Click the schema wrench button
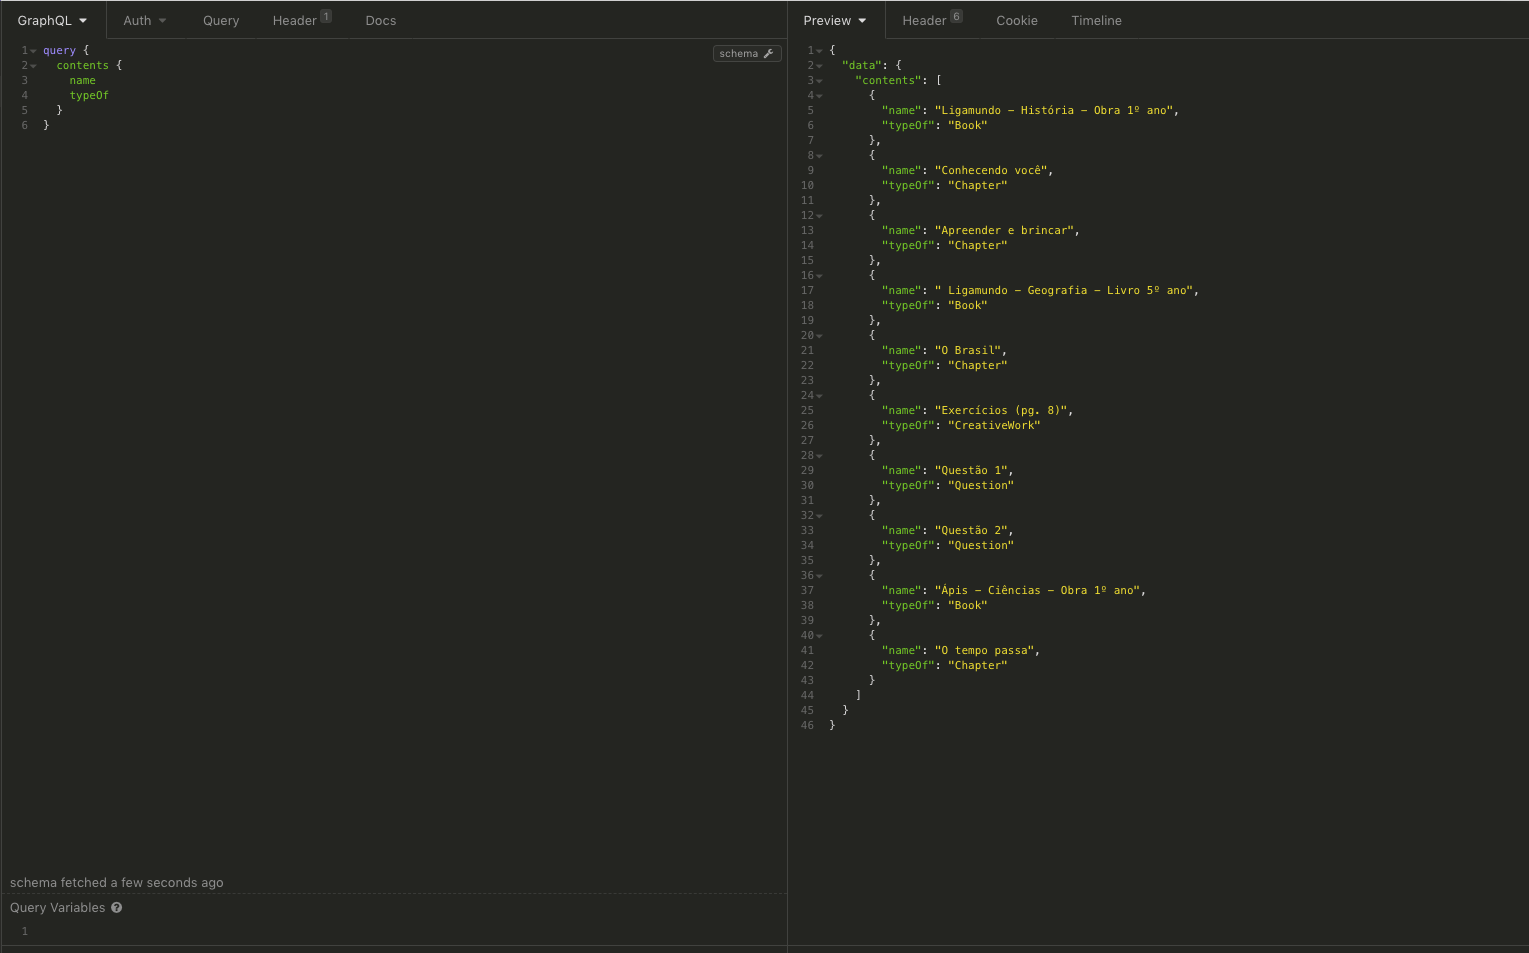Viewport: 1529px width, 953px height. (x=747, y=53)
